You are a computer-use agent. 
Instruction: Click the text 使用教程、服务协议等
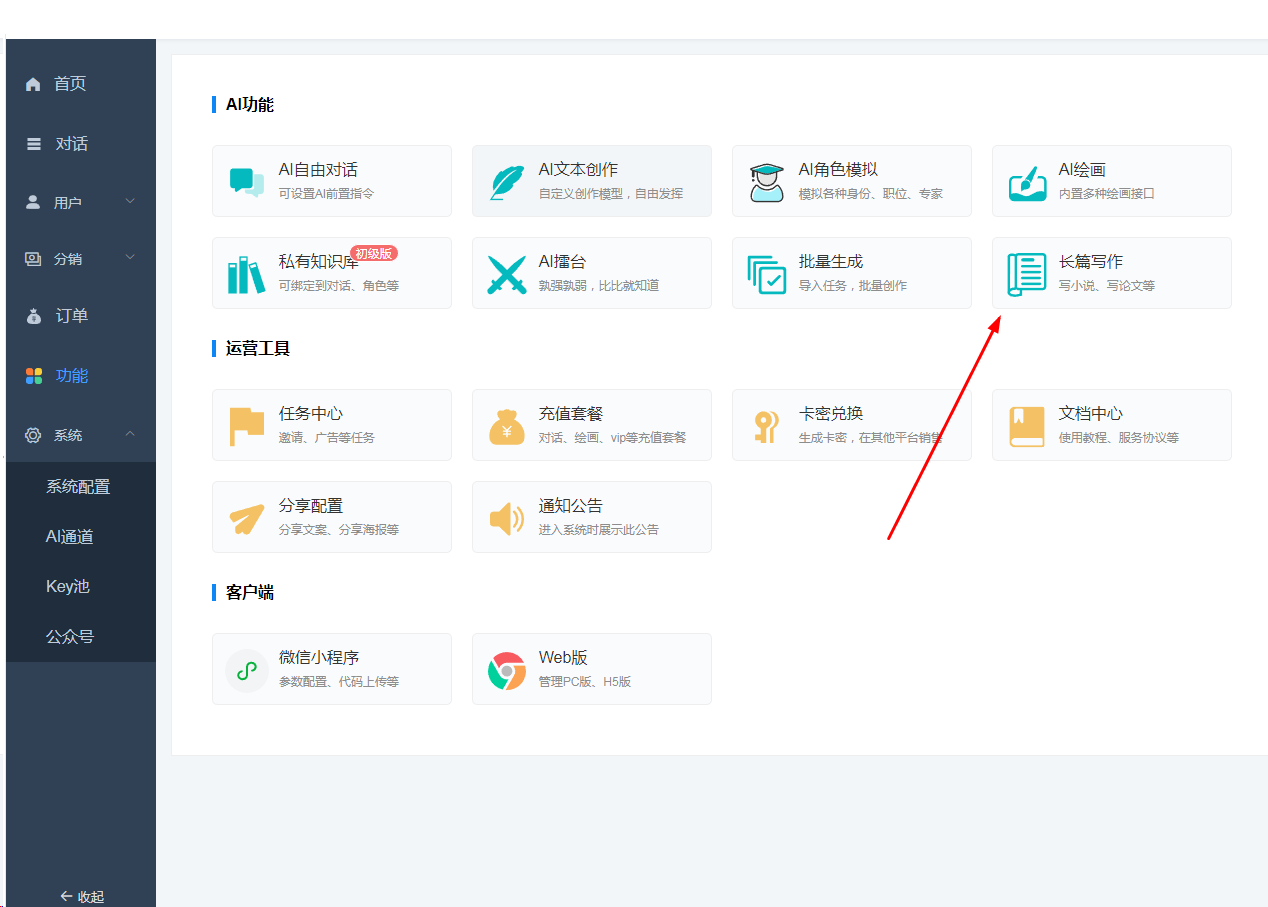tap(1119, 438)
